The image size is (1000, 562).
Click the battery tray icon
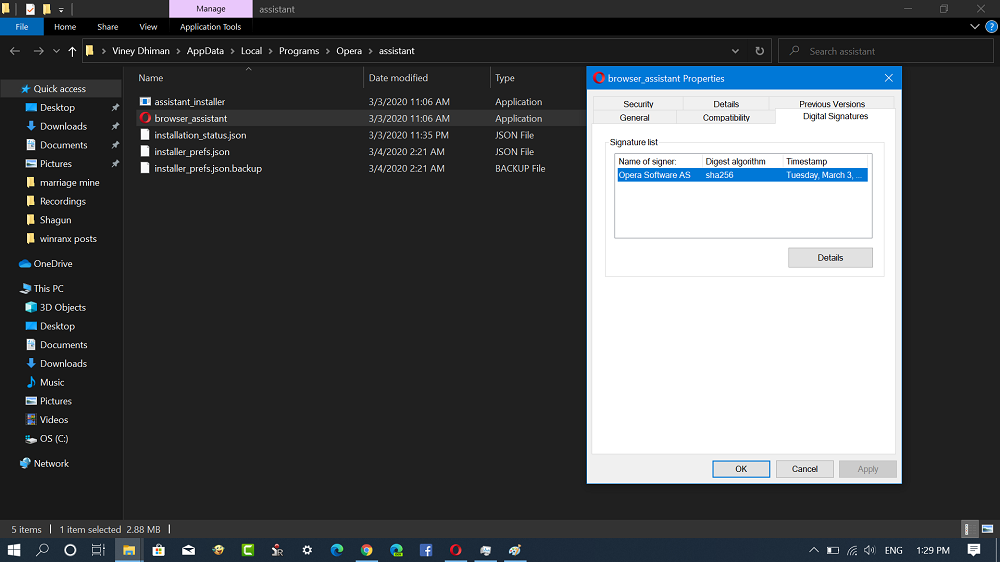pyautogui.click(x=833, y=550)
